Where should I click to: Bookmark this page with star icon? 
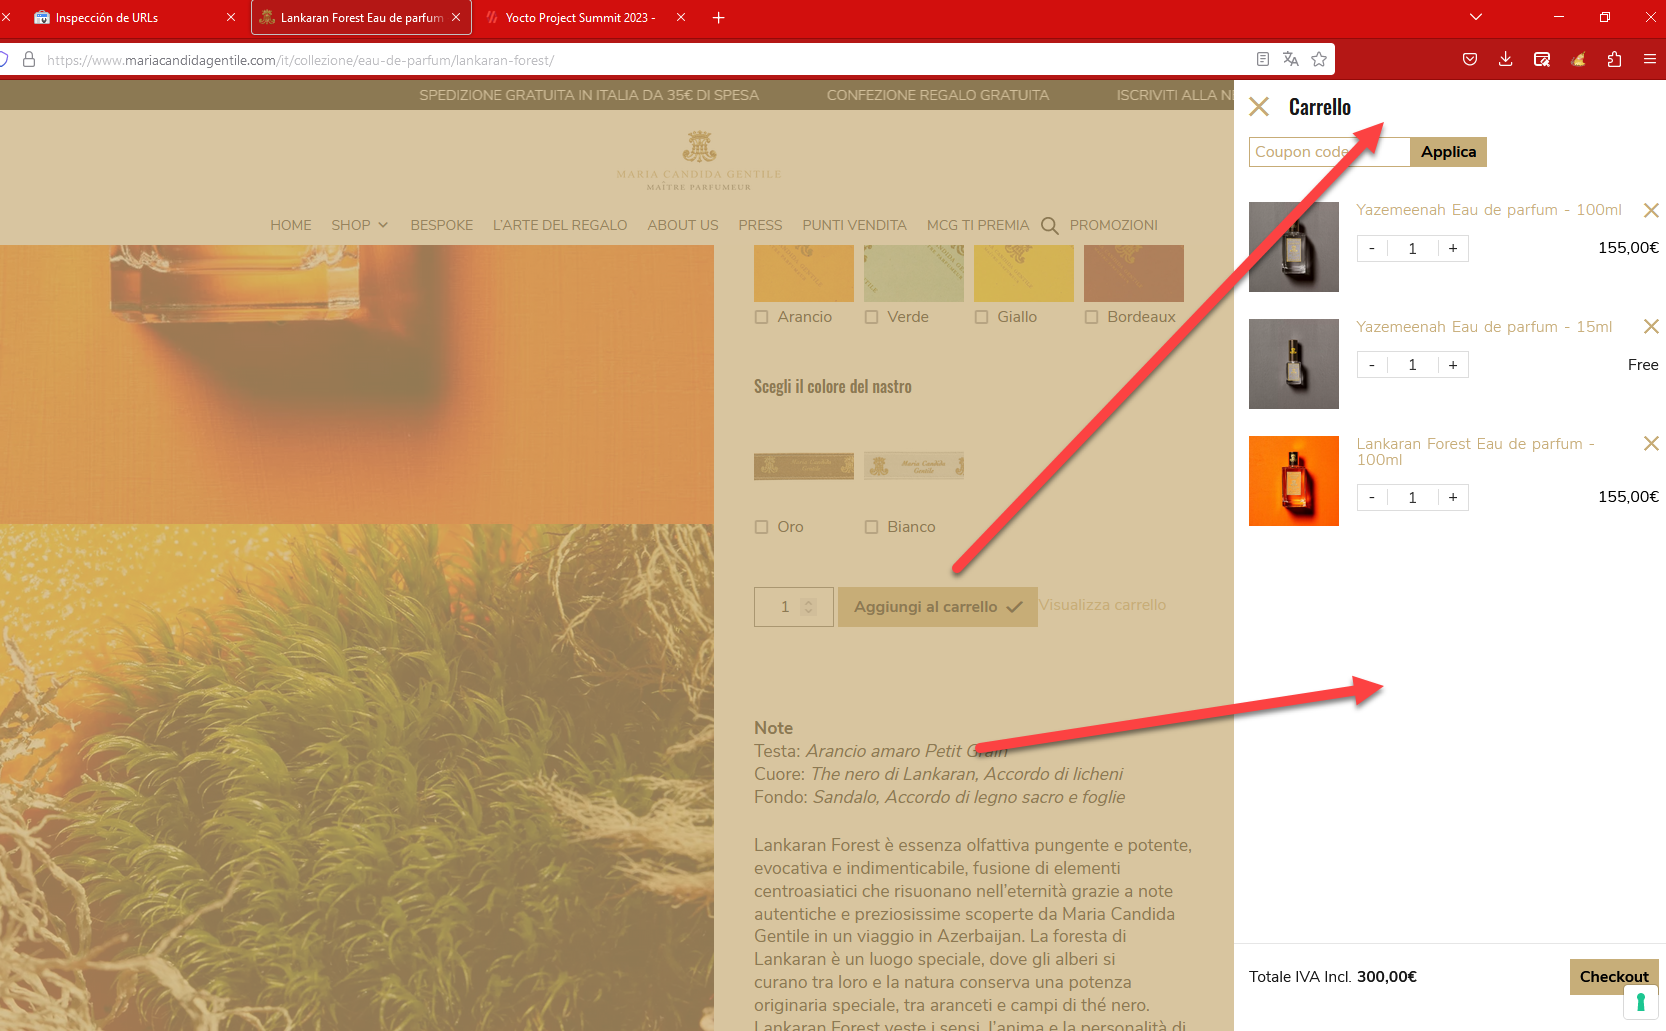point(1319,60)
